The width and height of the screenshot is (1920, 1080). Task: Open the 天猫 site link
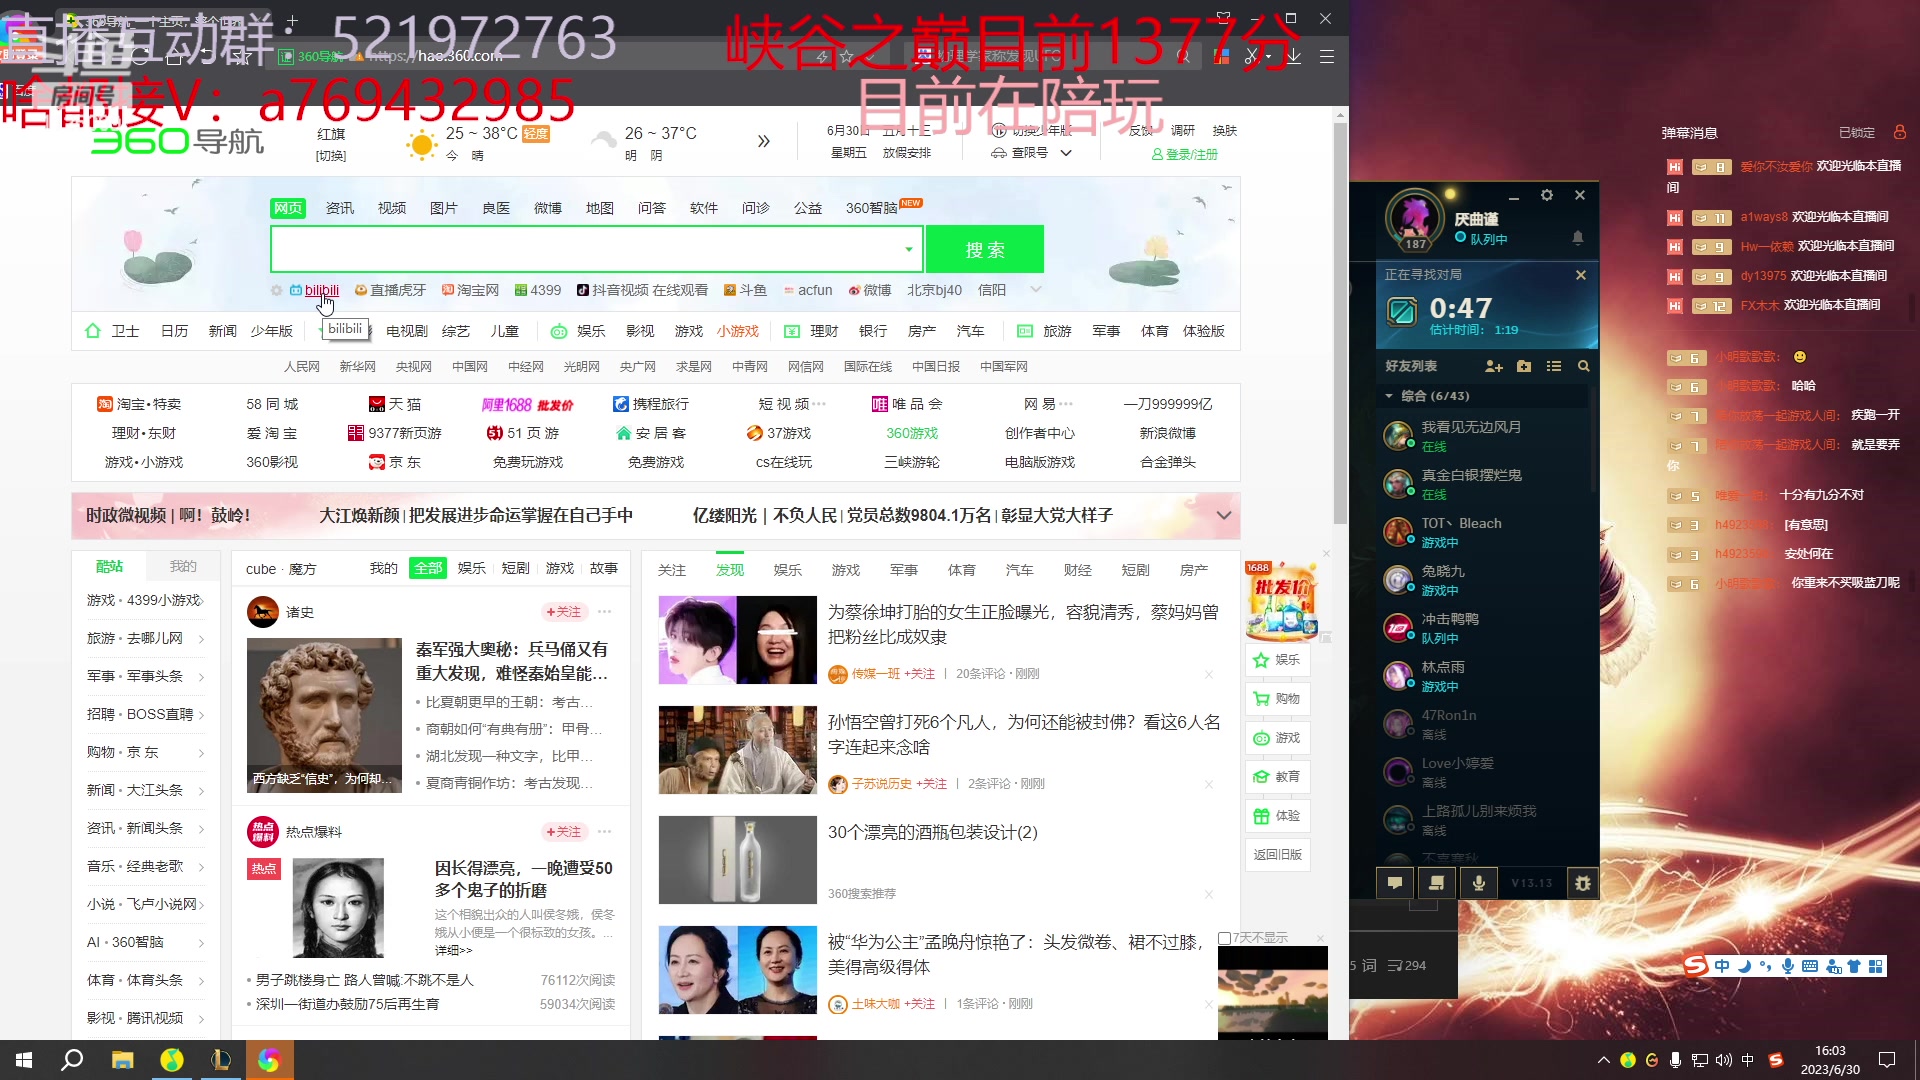tap(395, 404)
